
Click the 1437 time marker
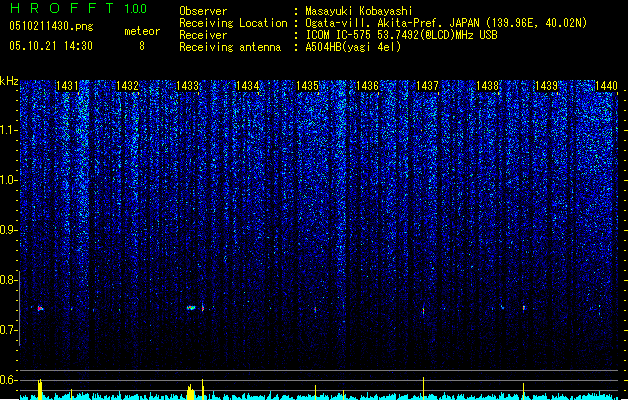(427, 86)
